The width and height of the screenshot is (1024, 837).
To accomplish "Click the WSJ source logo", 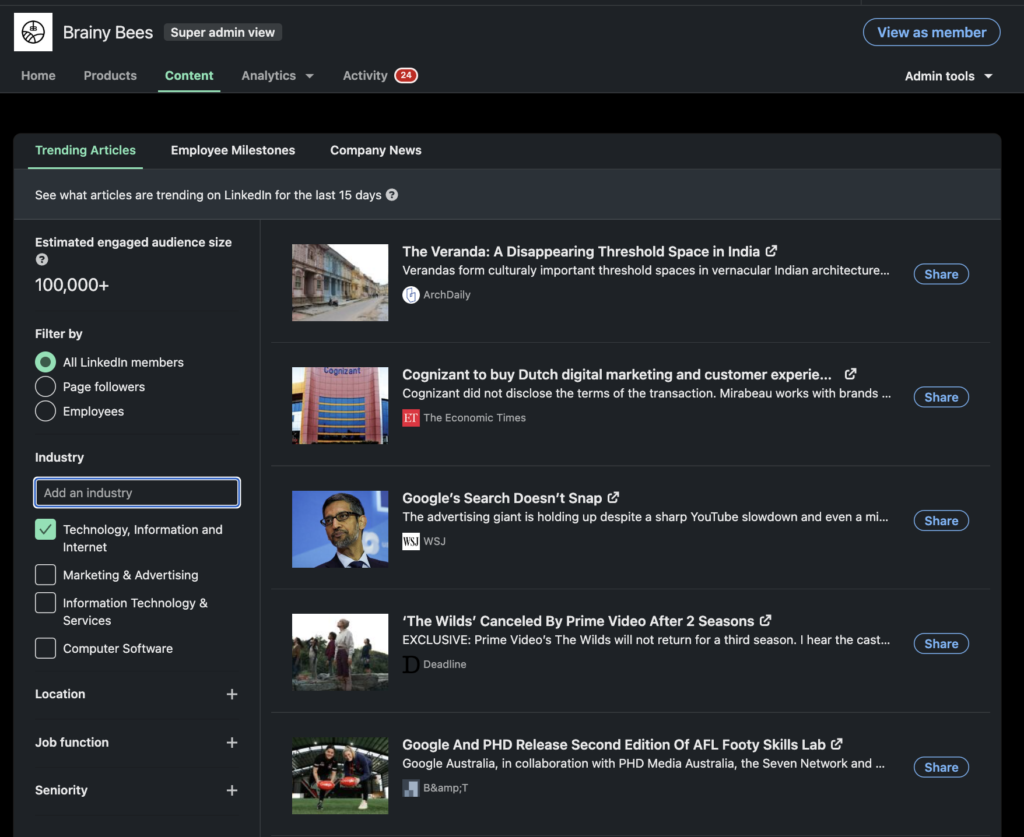I will (x=411, y=541).
